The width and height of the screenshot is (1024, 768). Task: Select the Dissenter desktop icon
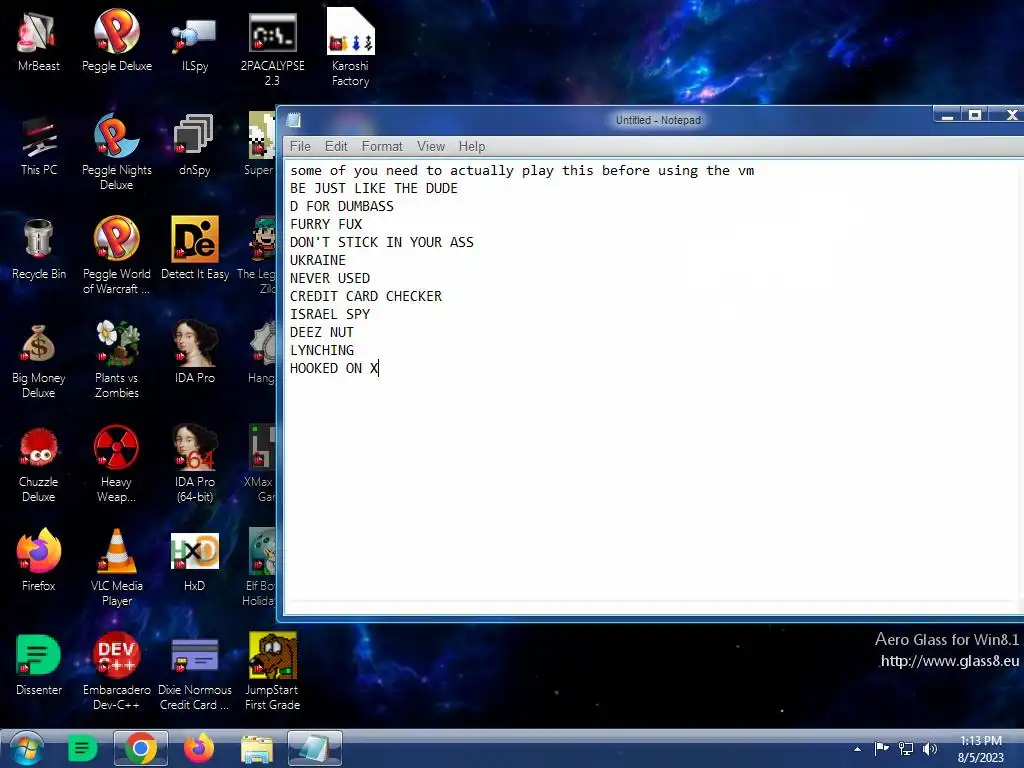click(39, 664)
